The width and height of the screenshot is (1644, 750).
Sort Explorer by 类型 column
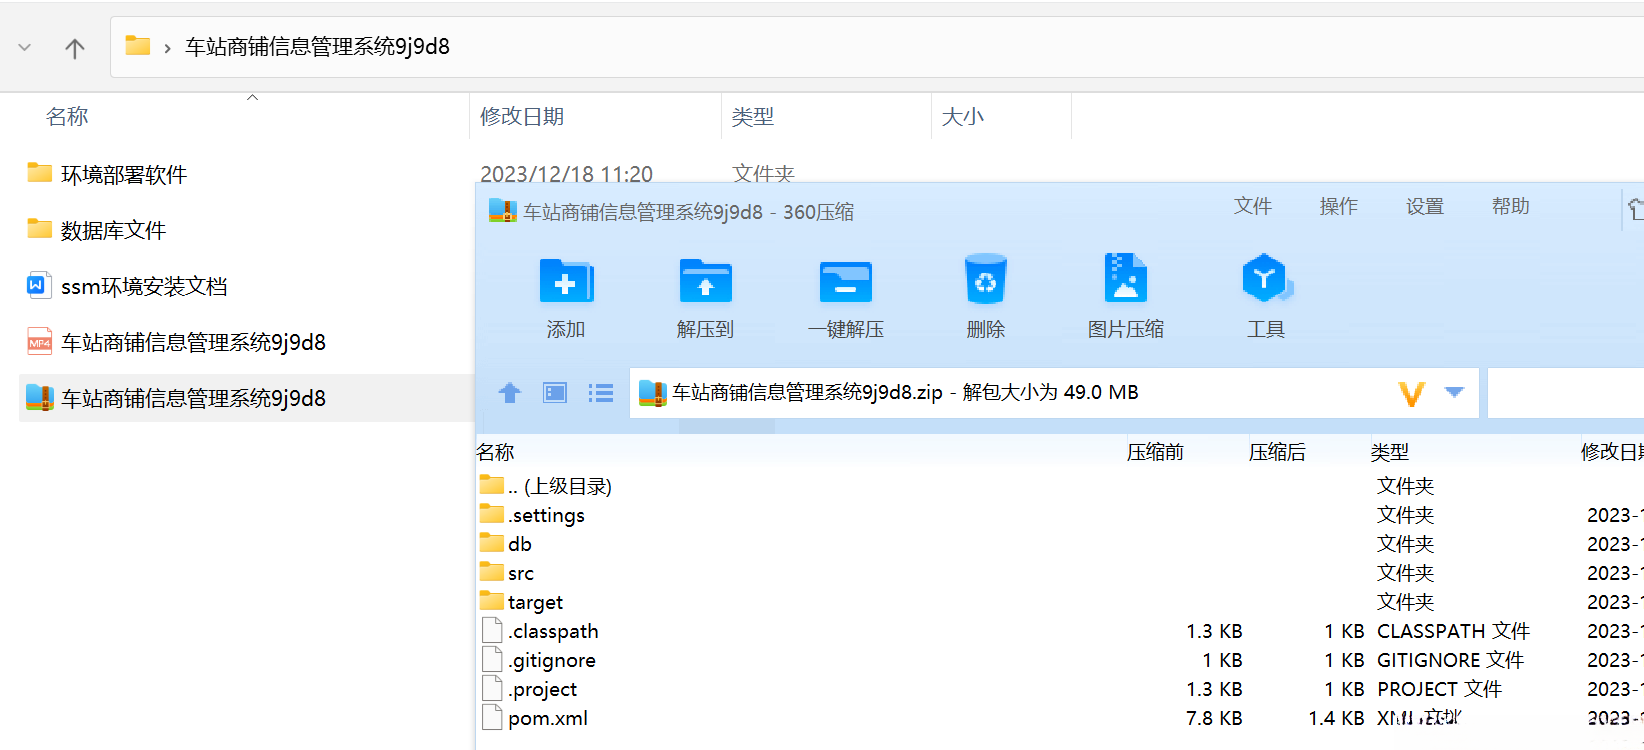[x=753, y=117]
